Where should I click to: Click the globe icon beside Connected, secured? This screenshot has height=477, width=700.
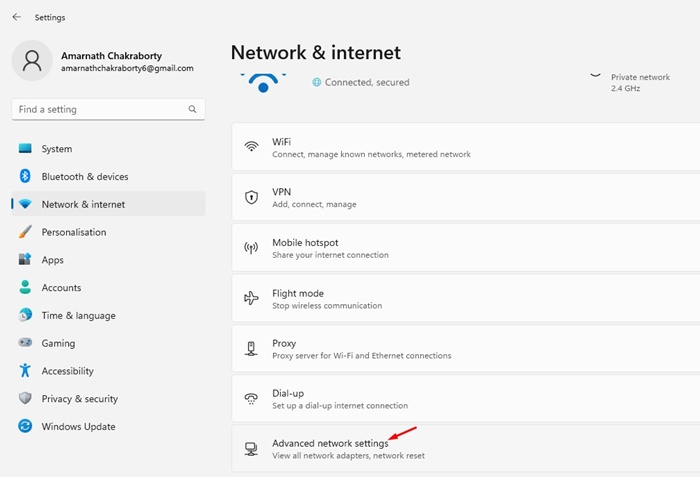pos(317,82)
